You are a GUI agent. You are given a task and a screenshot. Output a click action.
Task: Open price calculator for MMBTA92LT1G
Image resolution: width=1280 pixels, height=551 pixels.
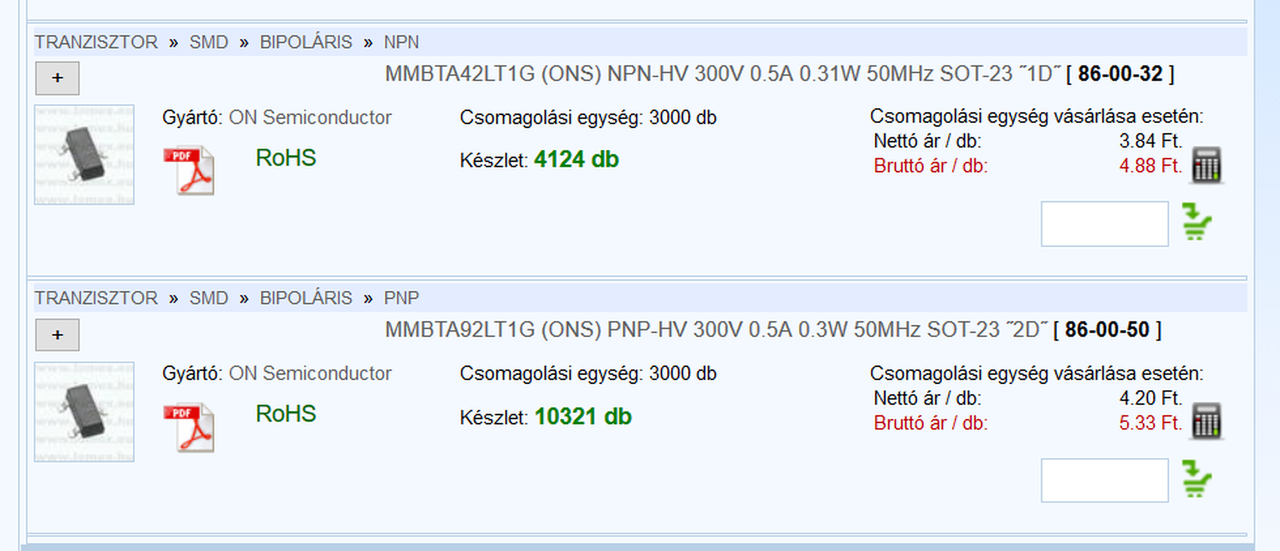1207,421
